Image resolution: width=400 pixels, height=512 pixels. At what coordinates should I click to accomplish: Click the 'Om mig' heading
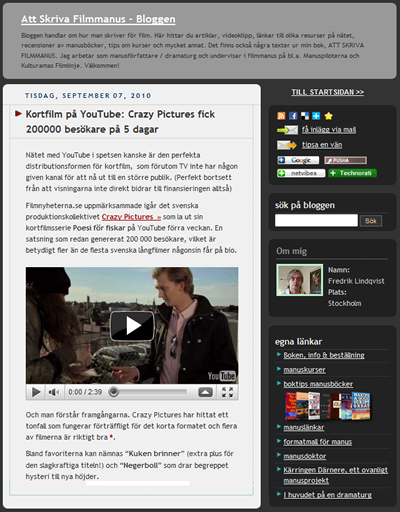[x=291, y=251]
